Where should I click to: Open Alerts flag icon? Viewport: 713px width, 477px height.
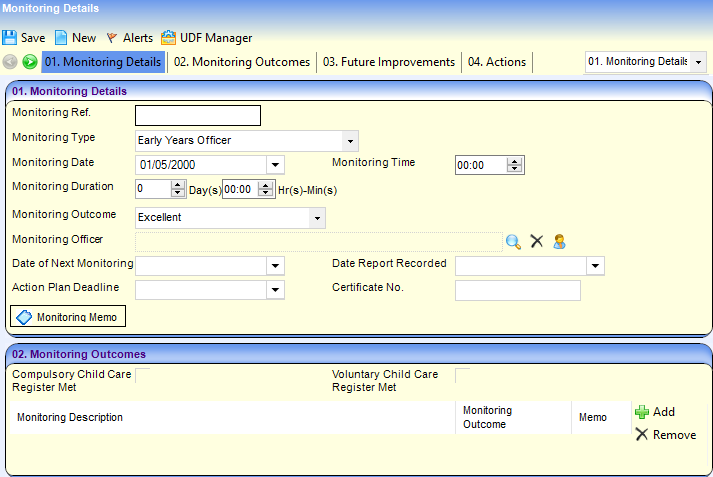(x=111, y=38)
